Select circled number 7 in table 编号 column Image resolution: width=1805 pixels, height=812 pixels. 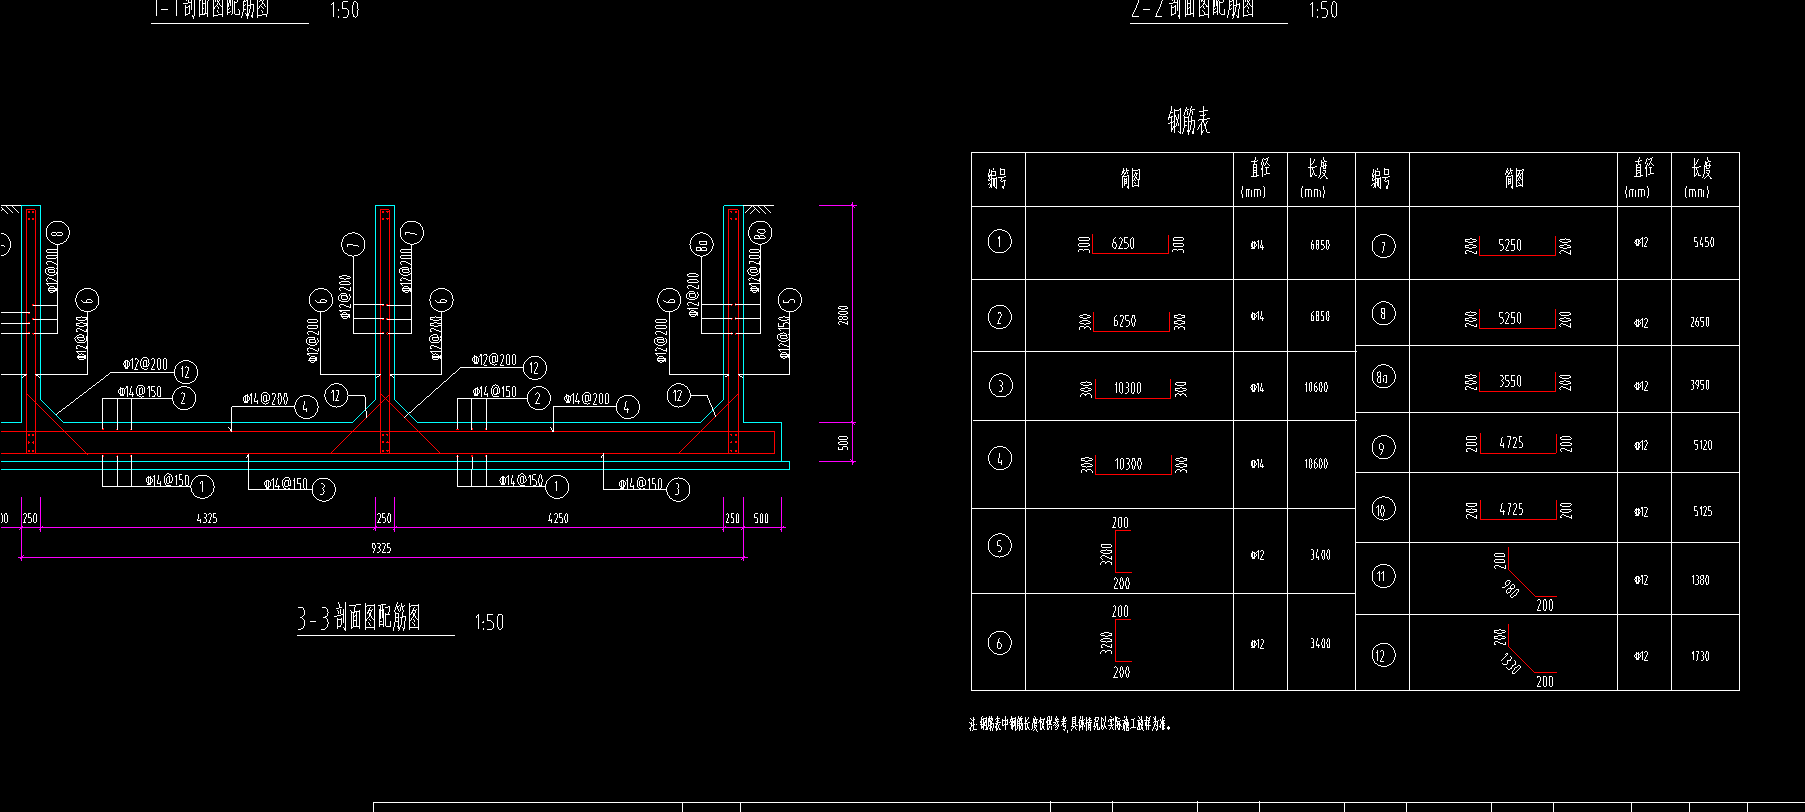click(x=1383, y=246)
